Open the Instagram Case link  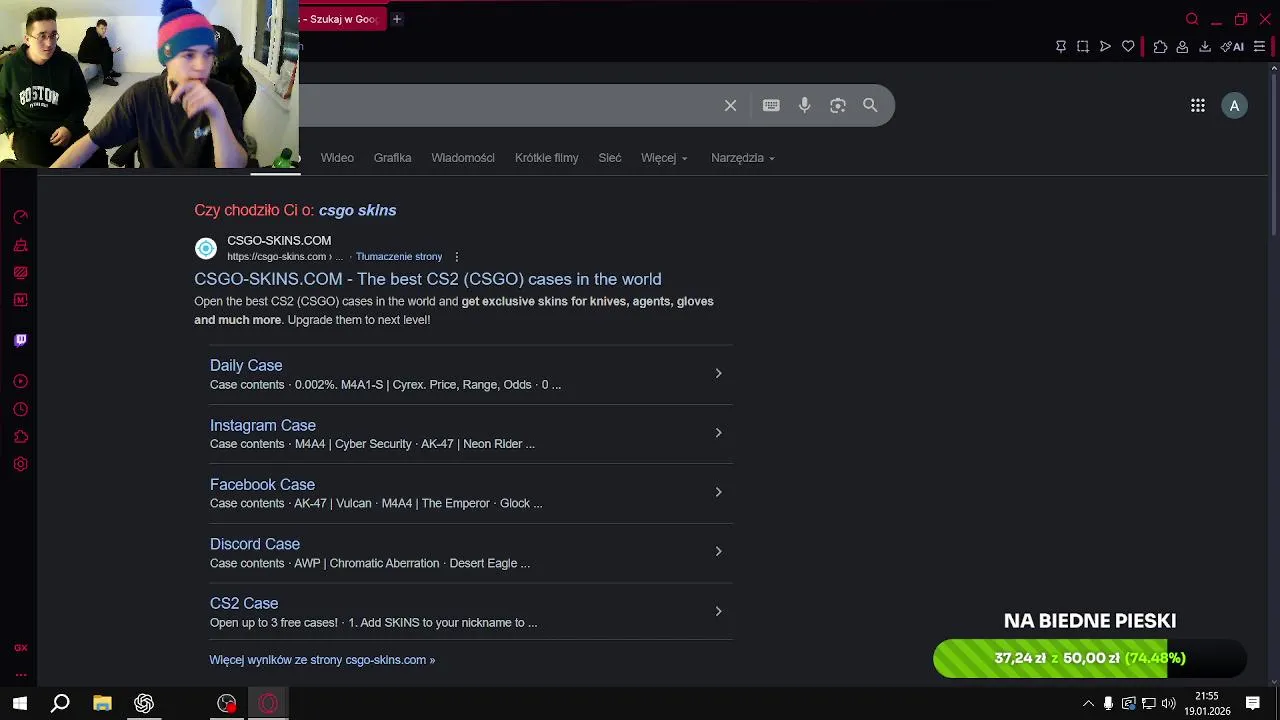(x=263, y=425)
